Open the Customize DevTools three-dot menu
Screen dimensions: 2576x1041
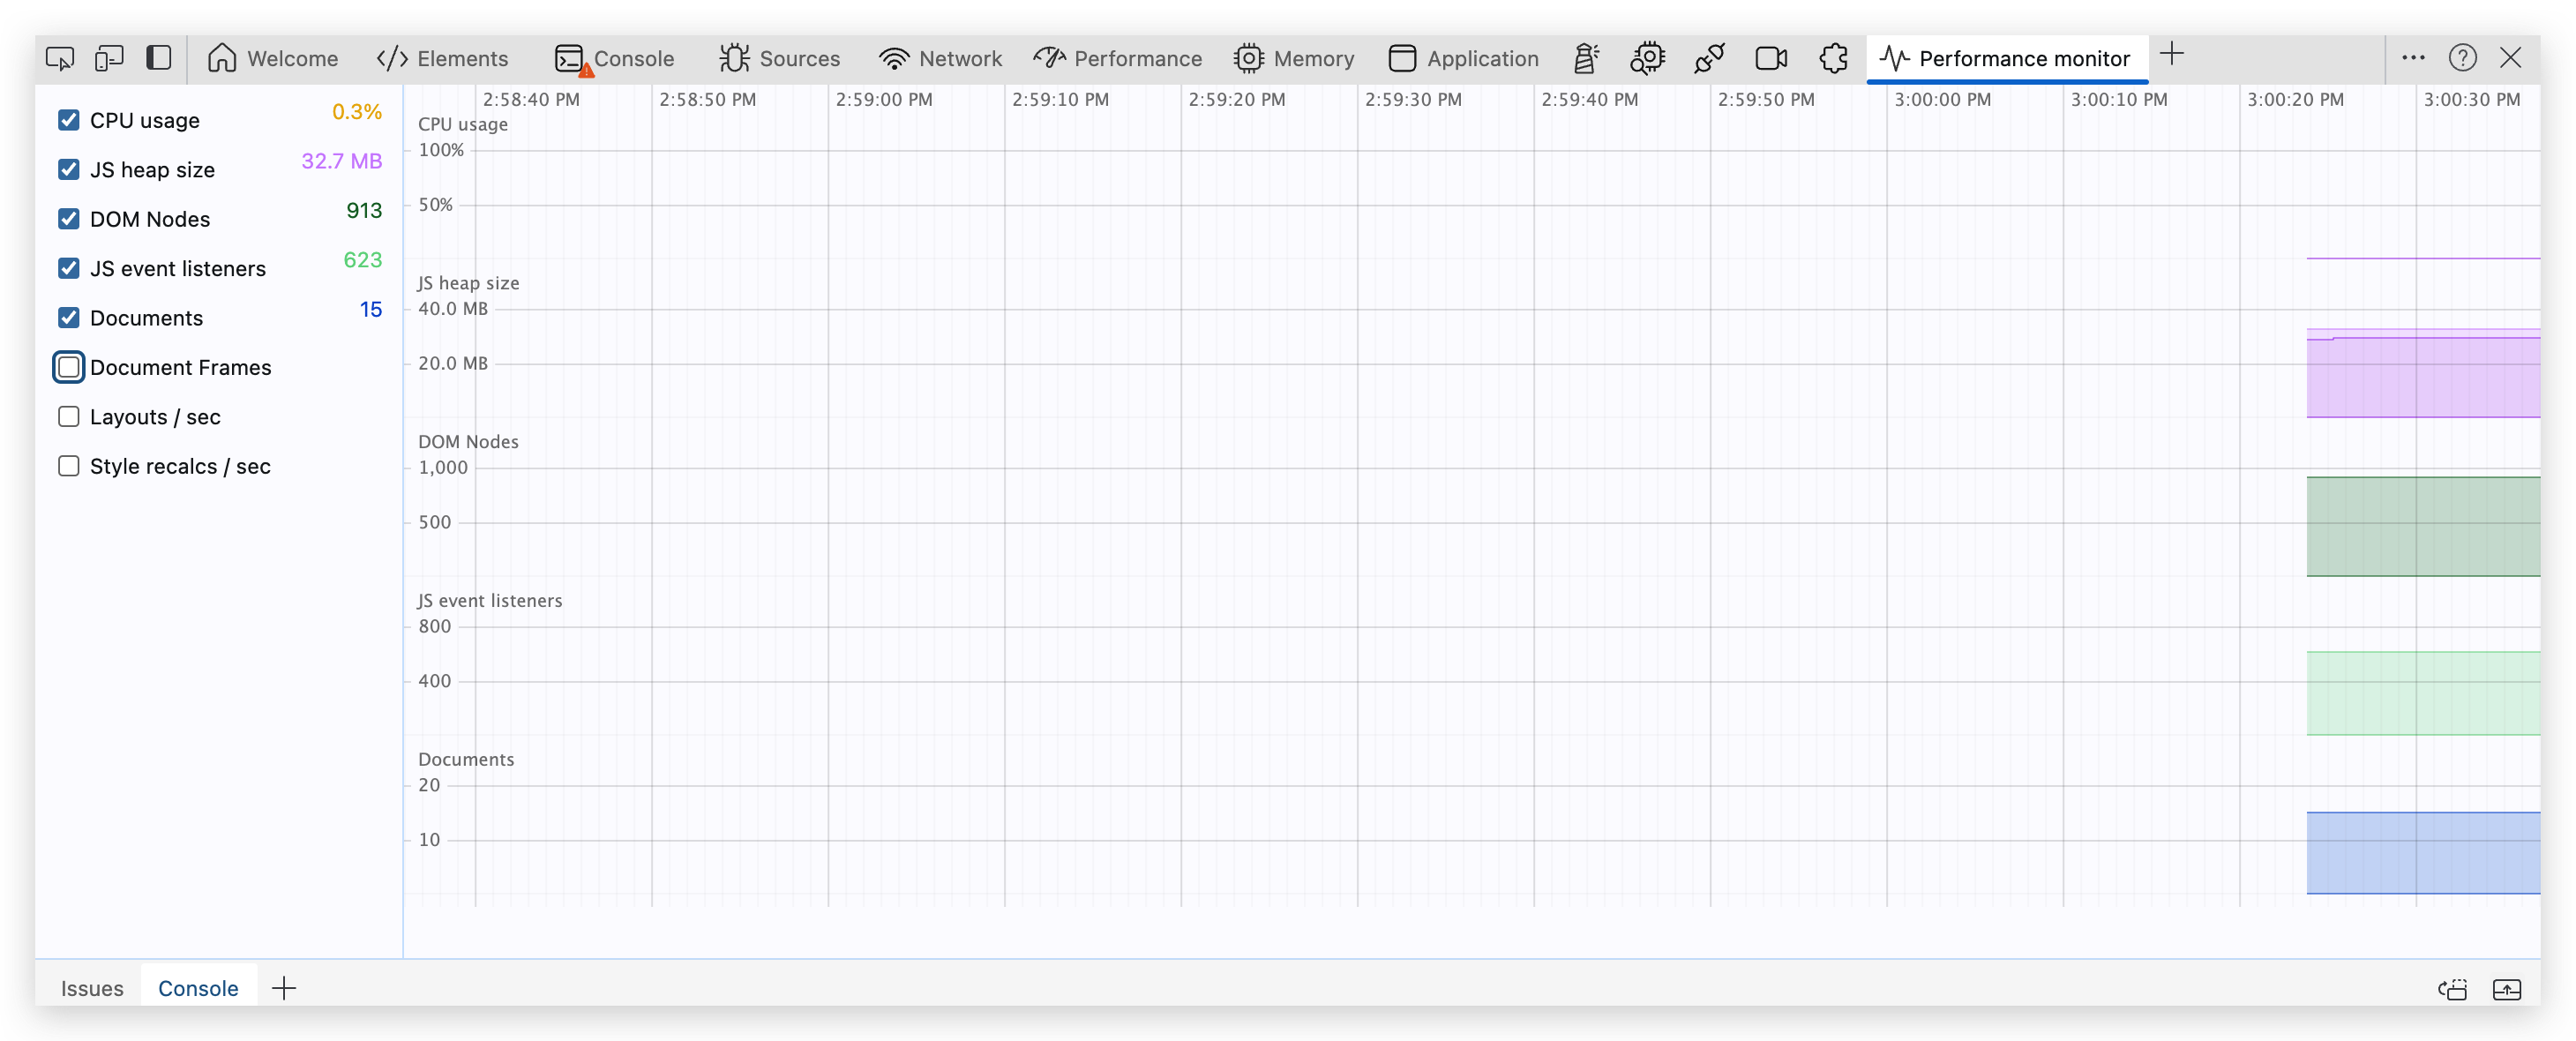pos(2413,58)
